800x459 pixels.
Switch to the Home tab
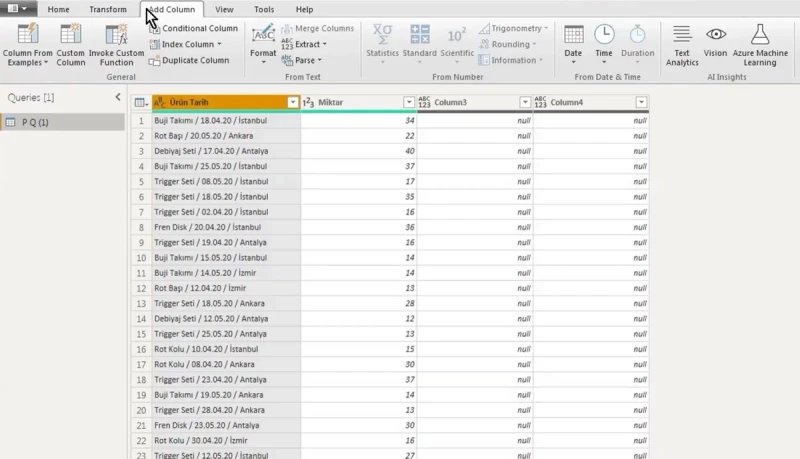[x=58, y=9]
